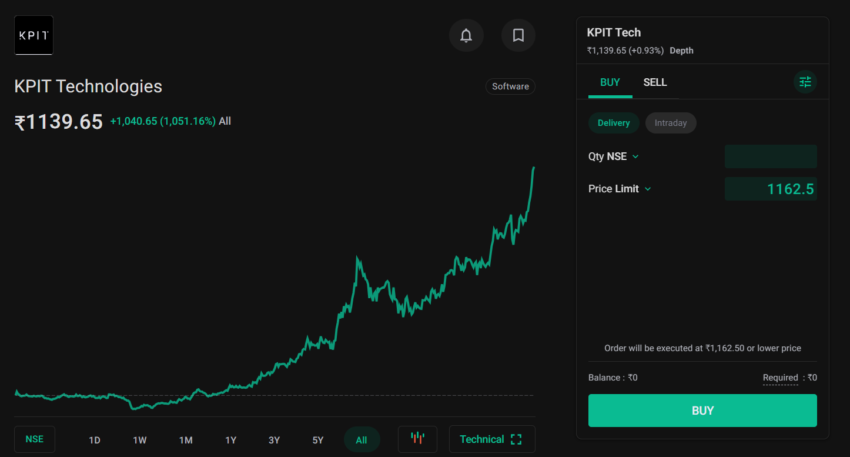Click the Software sector tag
Screen dimensions: 850x457
(x=510, y=86)
